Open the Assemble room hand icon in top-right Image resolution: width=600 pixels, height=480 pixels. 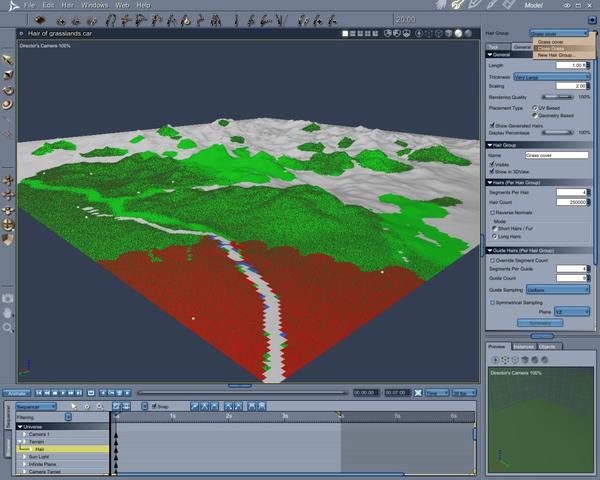pos(440,5)
